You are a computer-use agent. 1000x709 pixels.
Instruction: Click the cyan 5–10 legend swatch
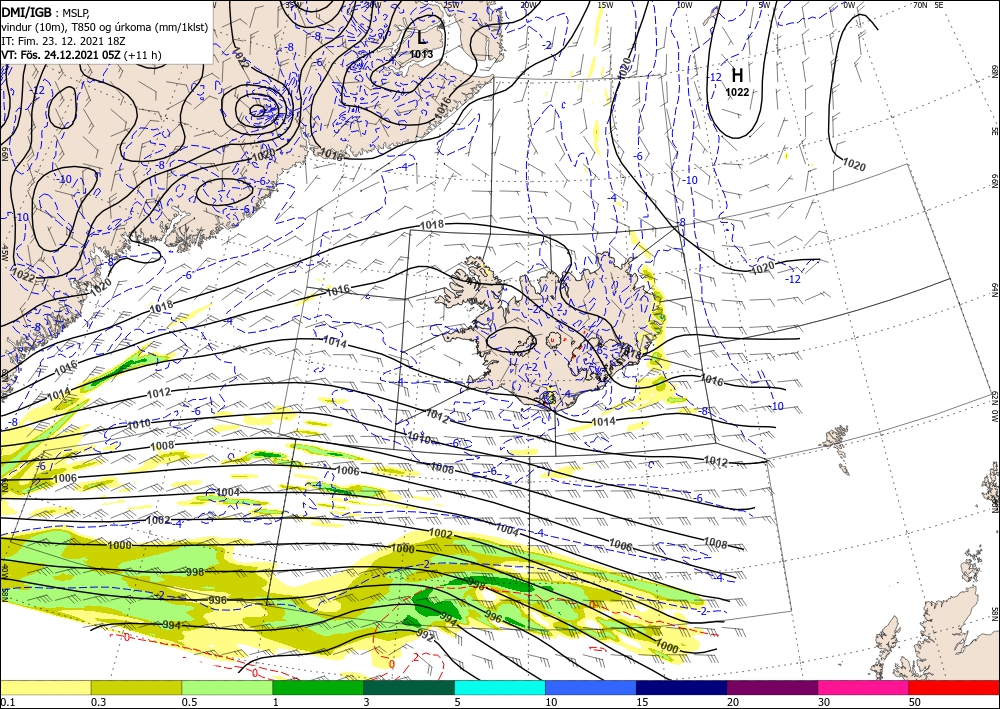[x=500, y=688]
